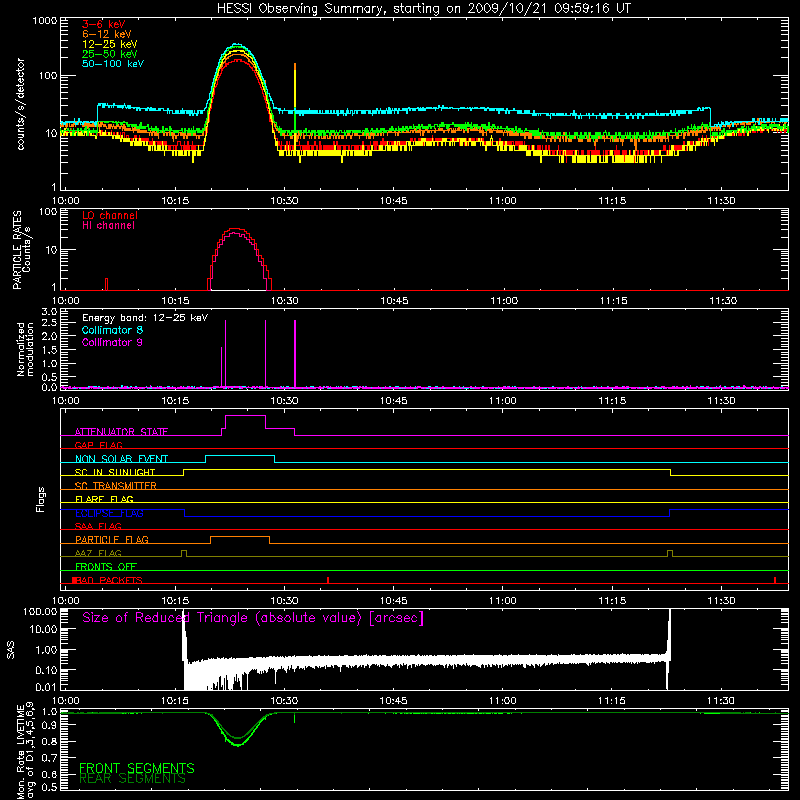
Task: Select the "SAA FLAG" label
Action: coord(98,526)
